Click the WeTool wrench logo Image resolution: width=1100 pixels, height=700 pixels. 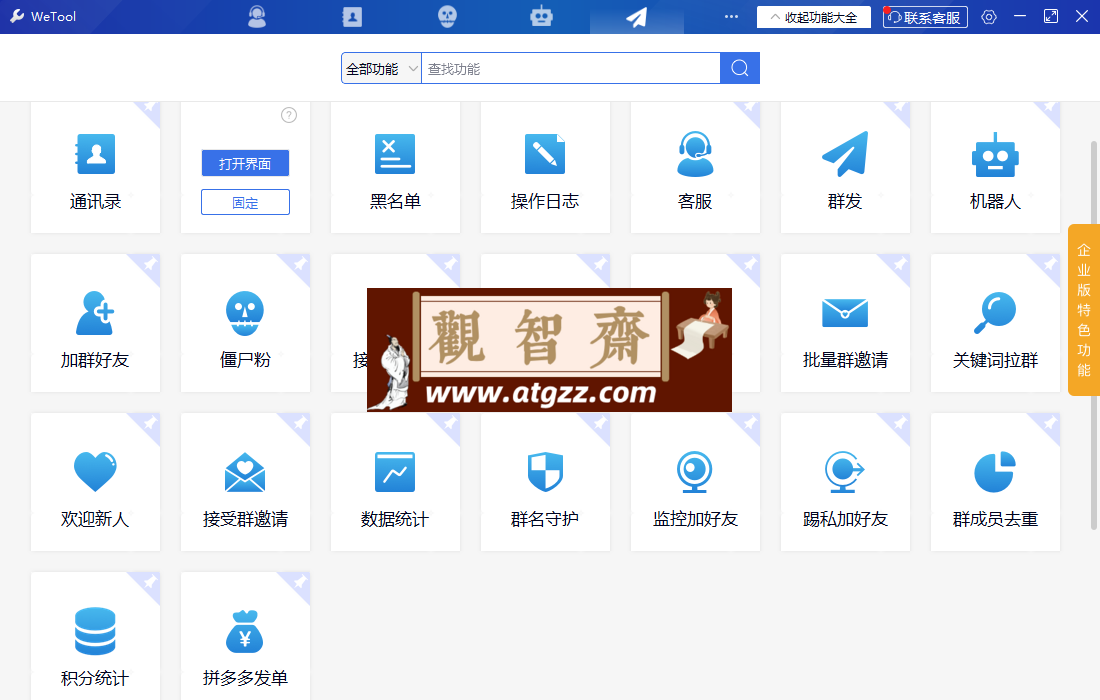coord(18,16)
